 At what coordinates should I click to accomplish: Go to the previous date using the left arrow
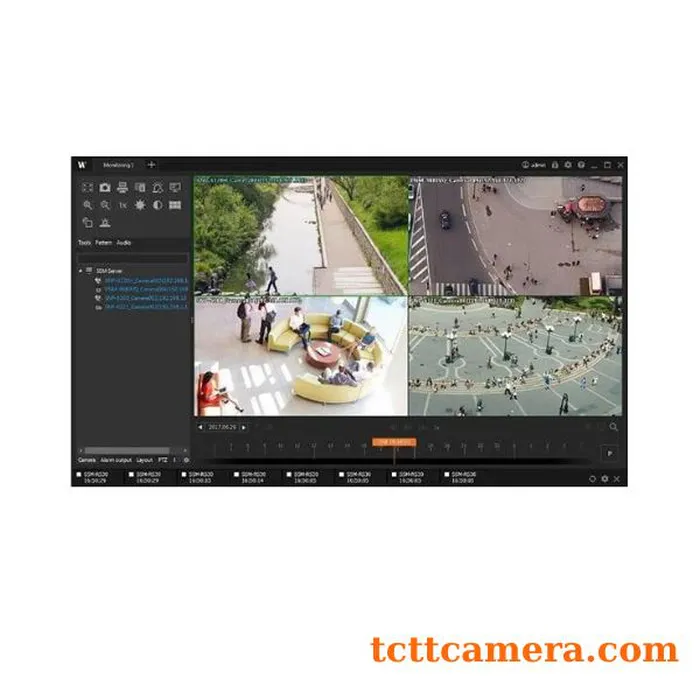[x=199, y=427]
